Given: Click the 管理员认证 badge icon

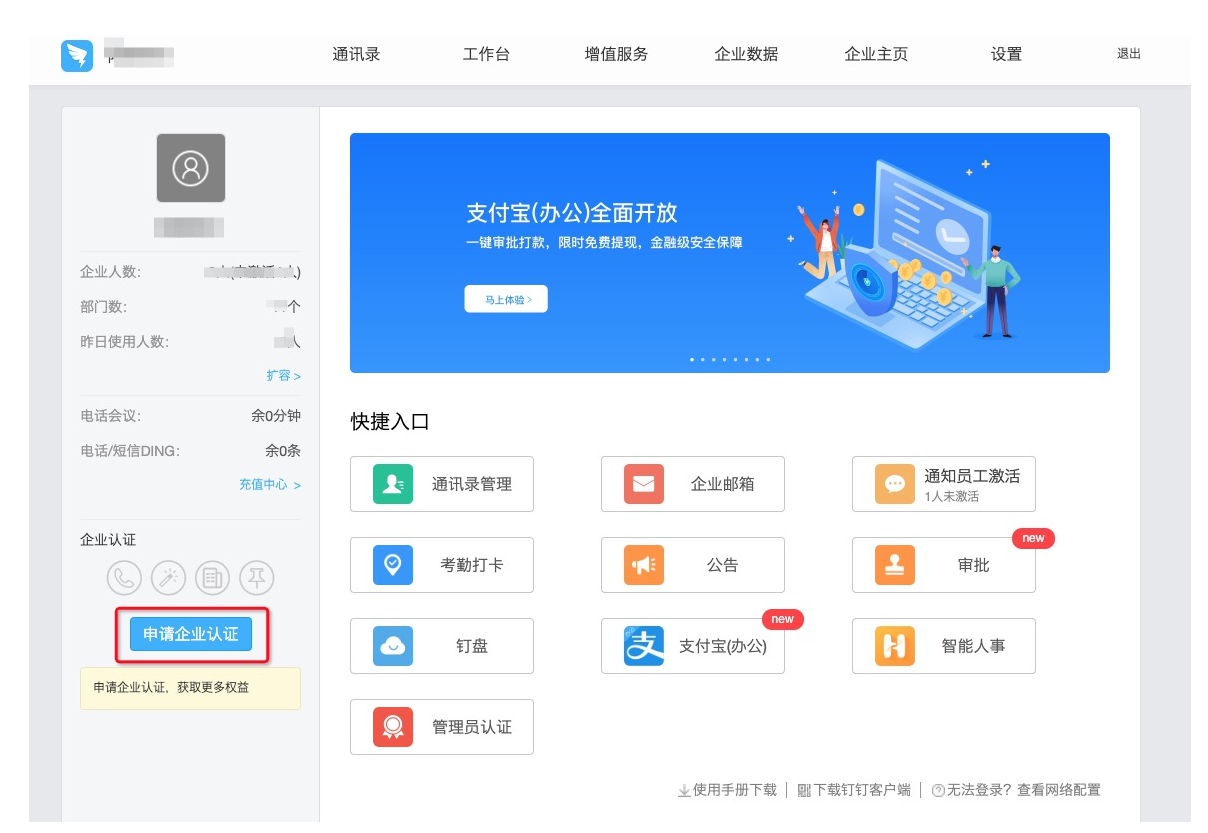Looking at the screenshot, I should 393,727.
